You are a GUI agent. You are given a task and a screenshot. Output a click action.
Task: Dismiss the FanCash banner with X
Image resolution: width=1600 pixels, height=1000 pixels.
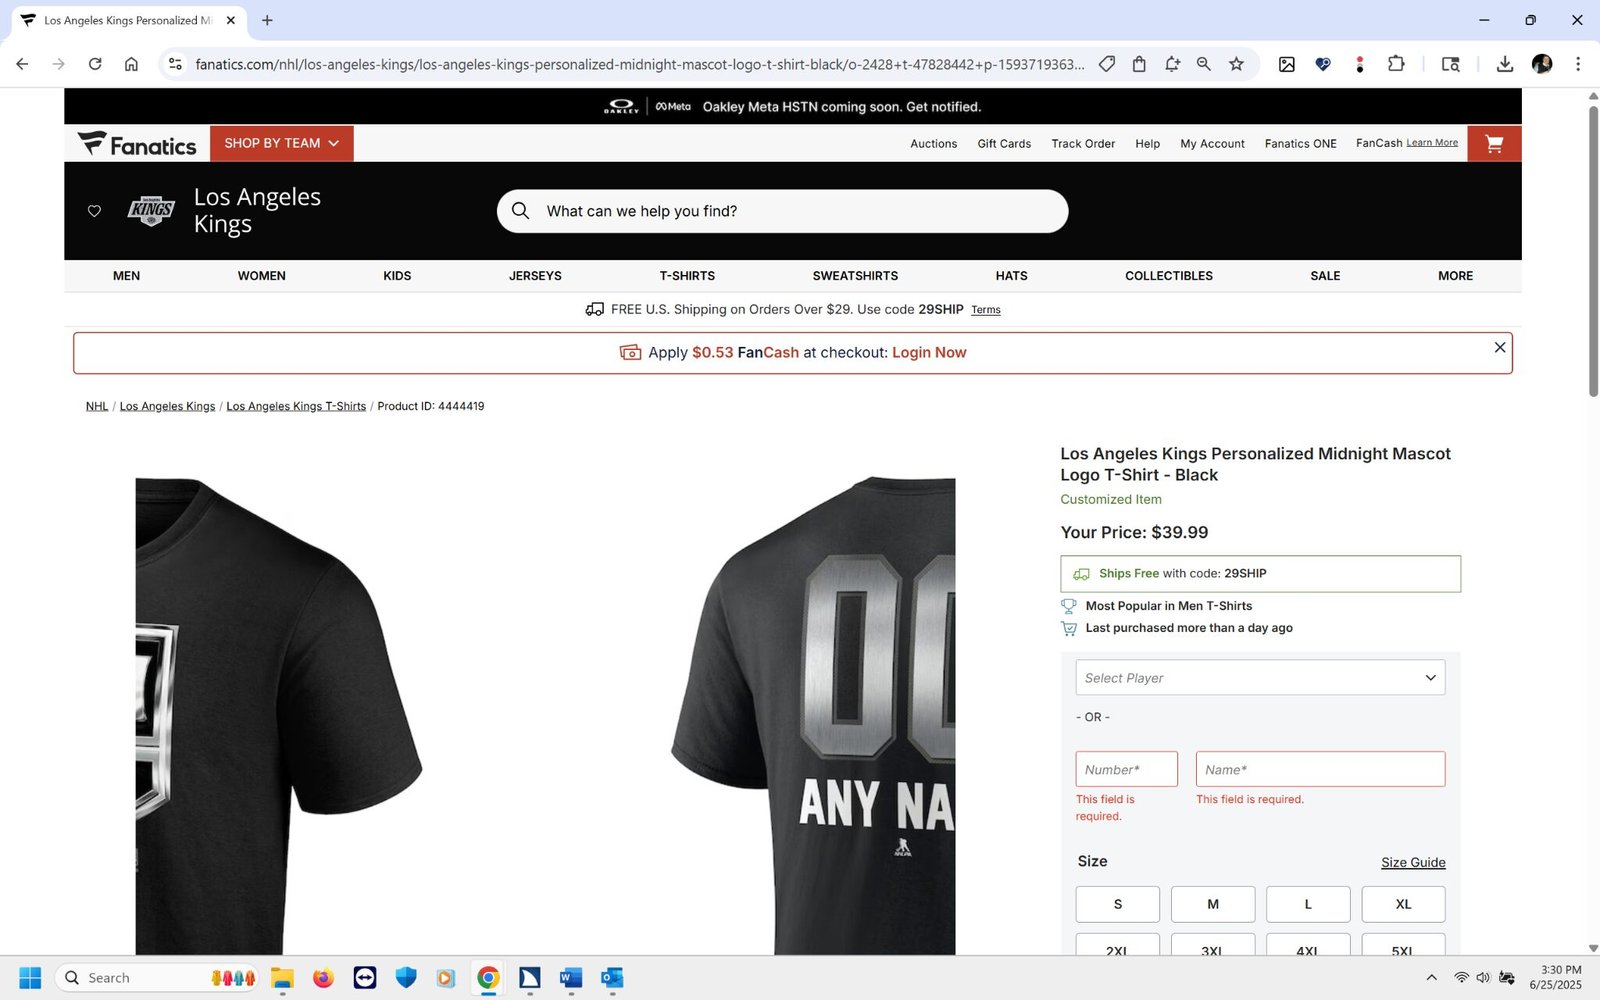1499,347
